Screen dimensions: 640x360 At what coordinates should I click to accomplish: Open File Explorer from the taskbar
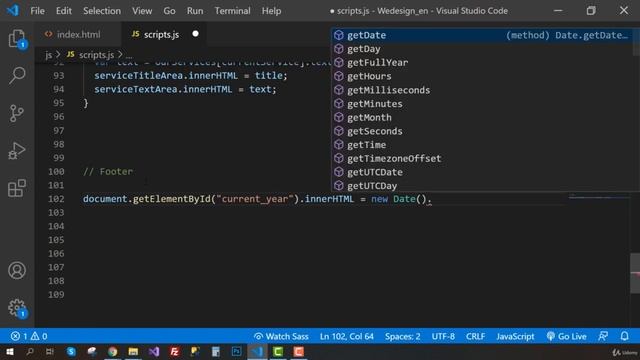pos(133,352)
